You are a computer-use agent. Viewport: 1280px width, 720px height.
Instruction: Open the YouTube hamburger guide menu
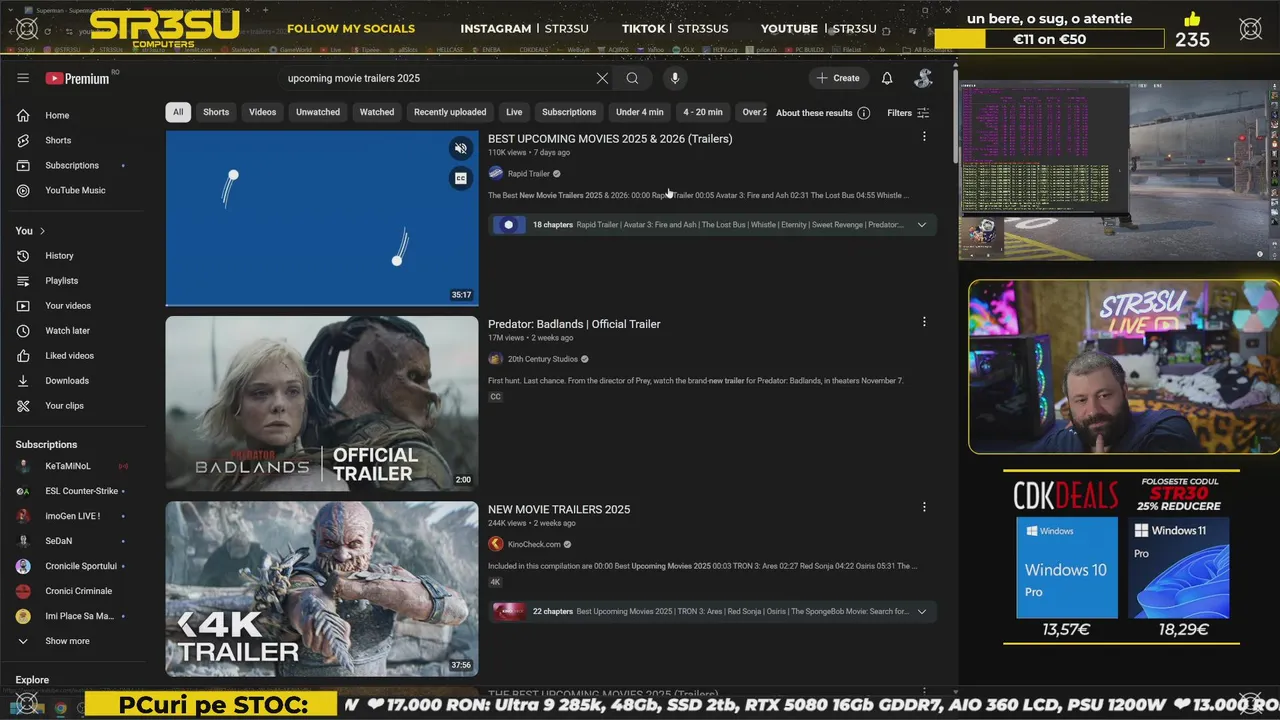click(x=23, y=78)
